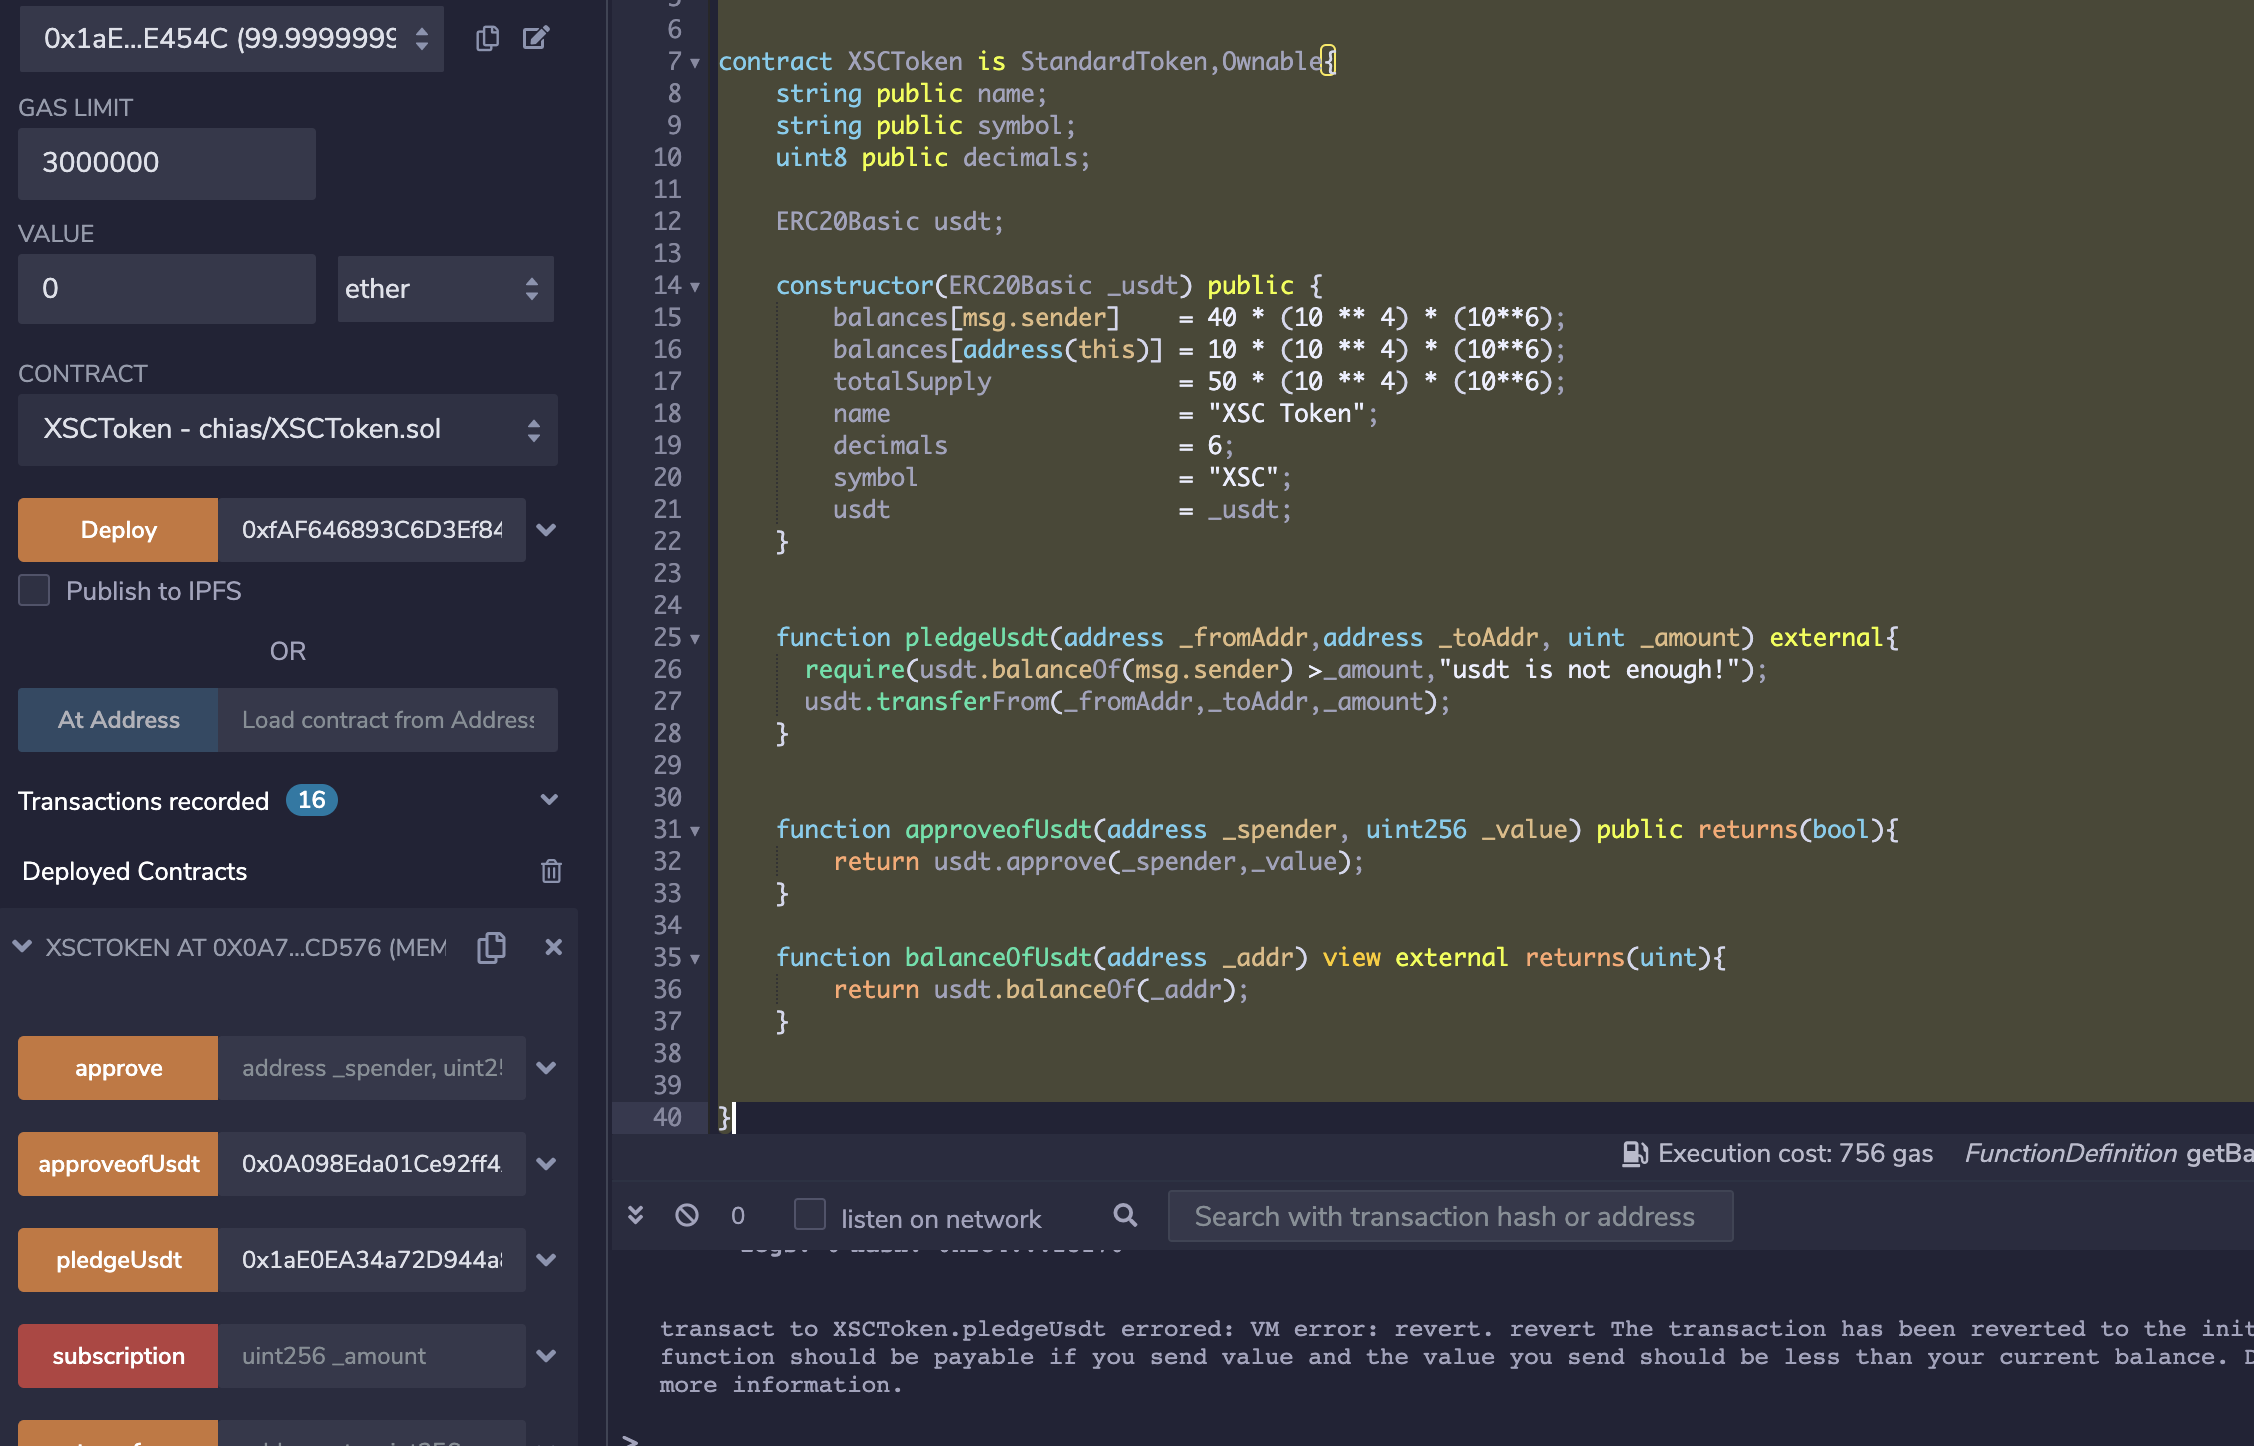The height and width of the screenshot is (1446, 2254).
Task: Toggle the Publish to IPFS checkbox
Action: (x=34, y=590)
